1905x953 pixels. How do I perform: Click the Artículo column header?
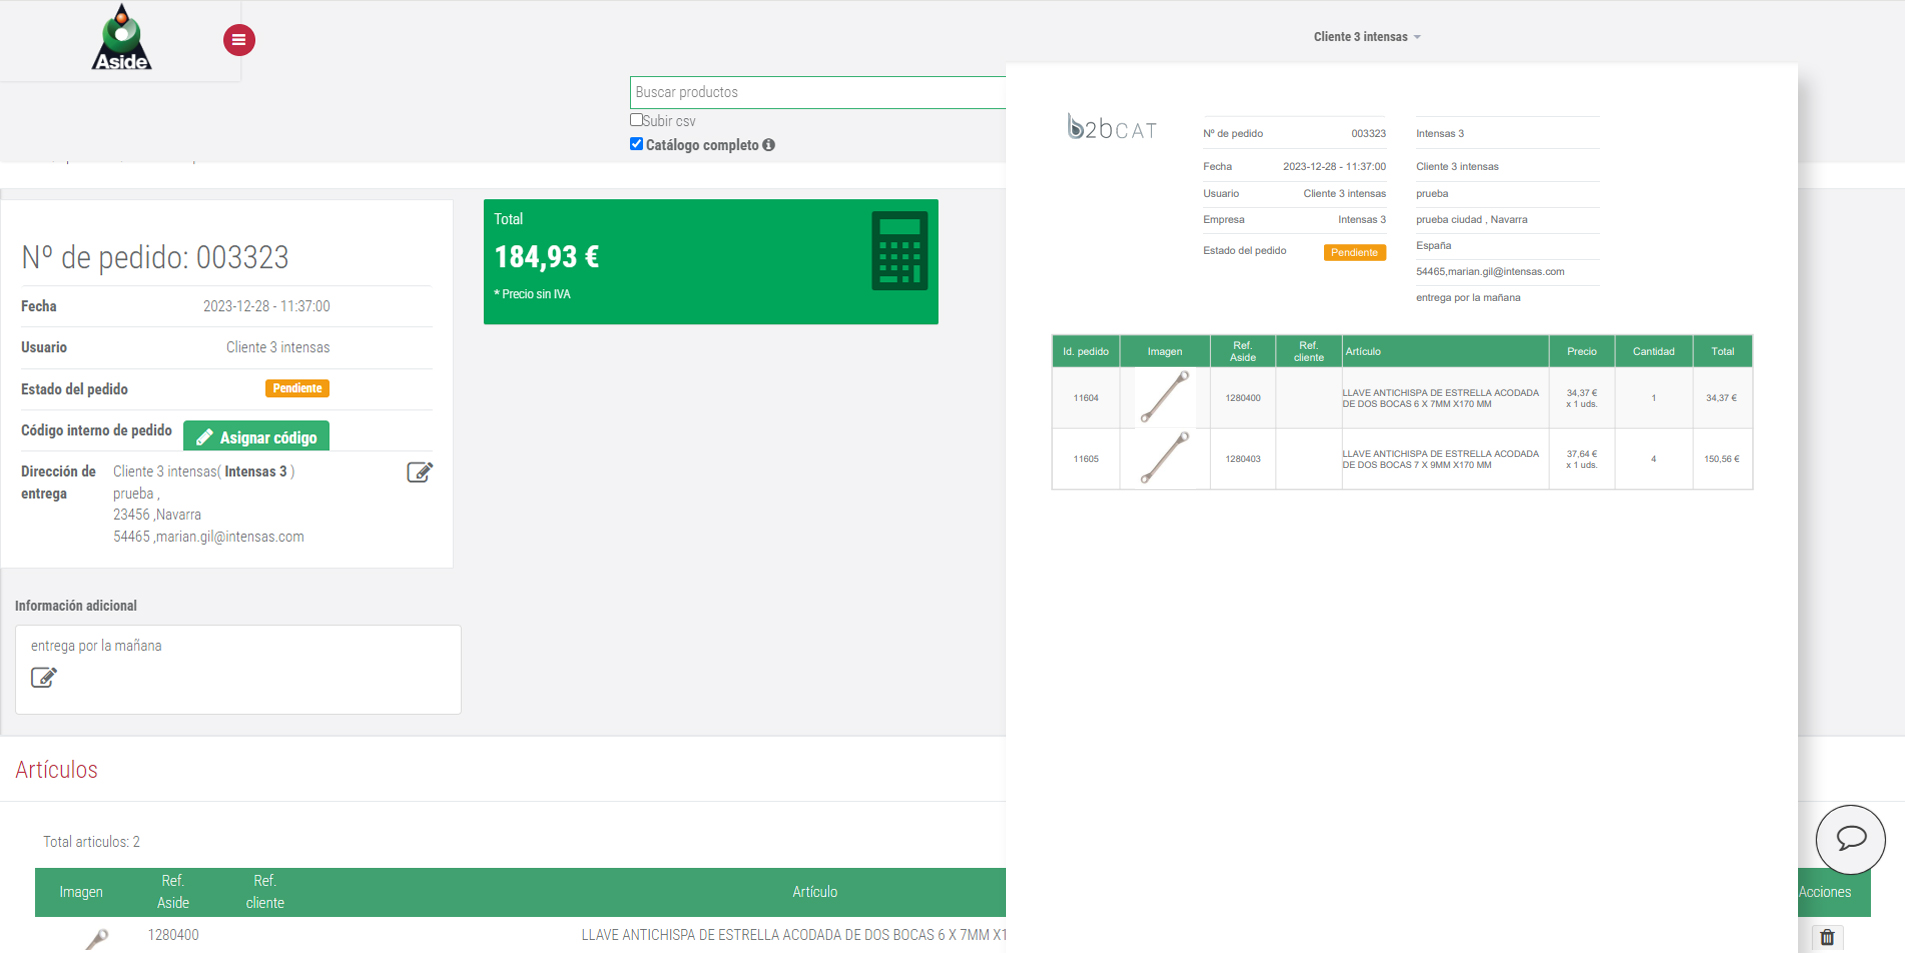pyautogui.click(x=814, y=892)
